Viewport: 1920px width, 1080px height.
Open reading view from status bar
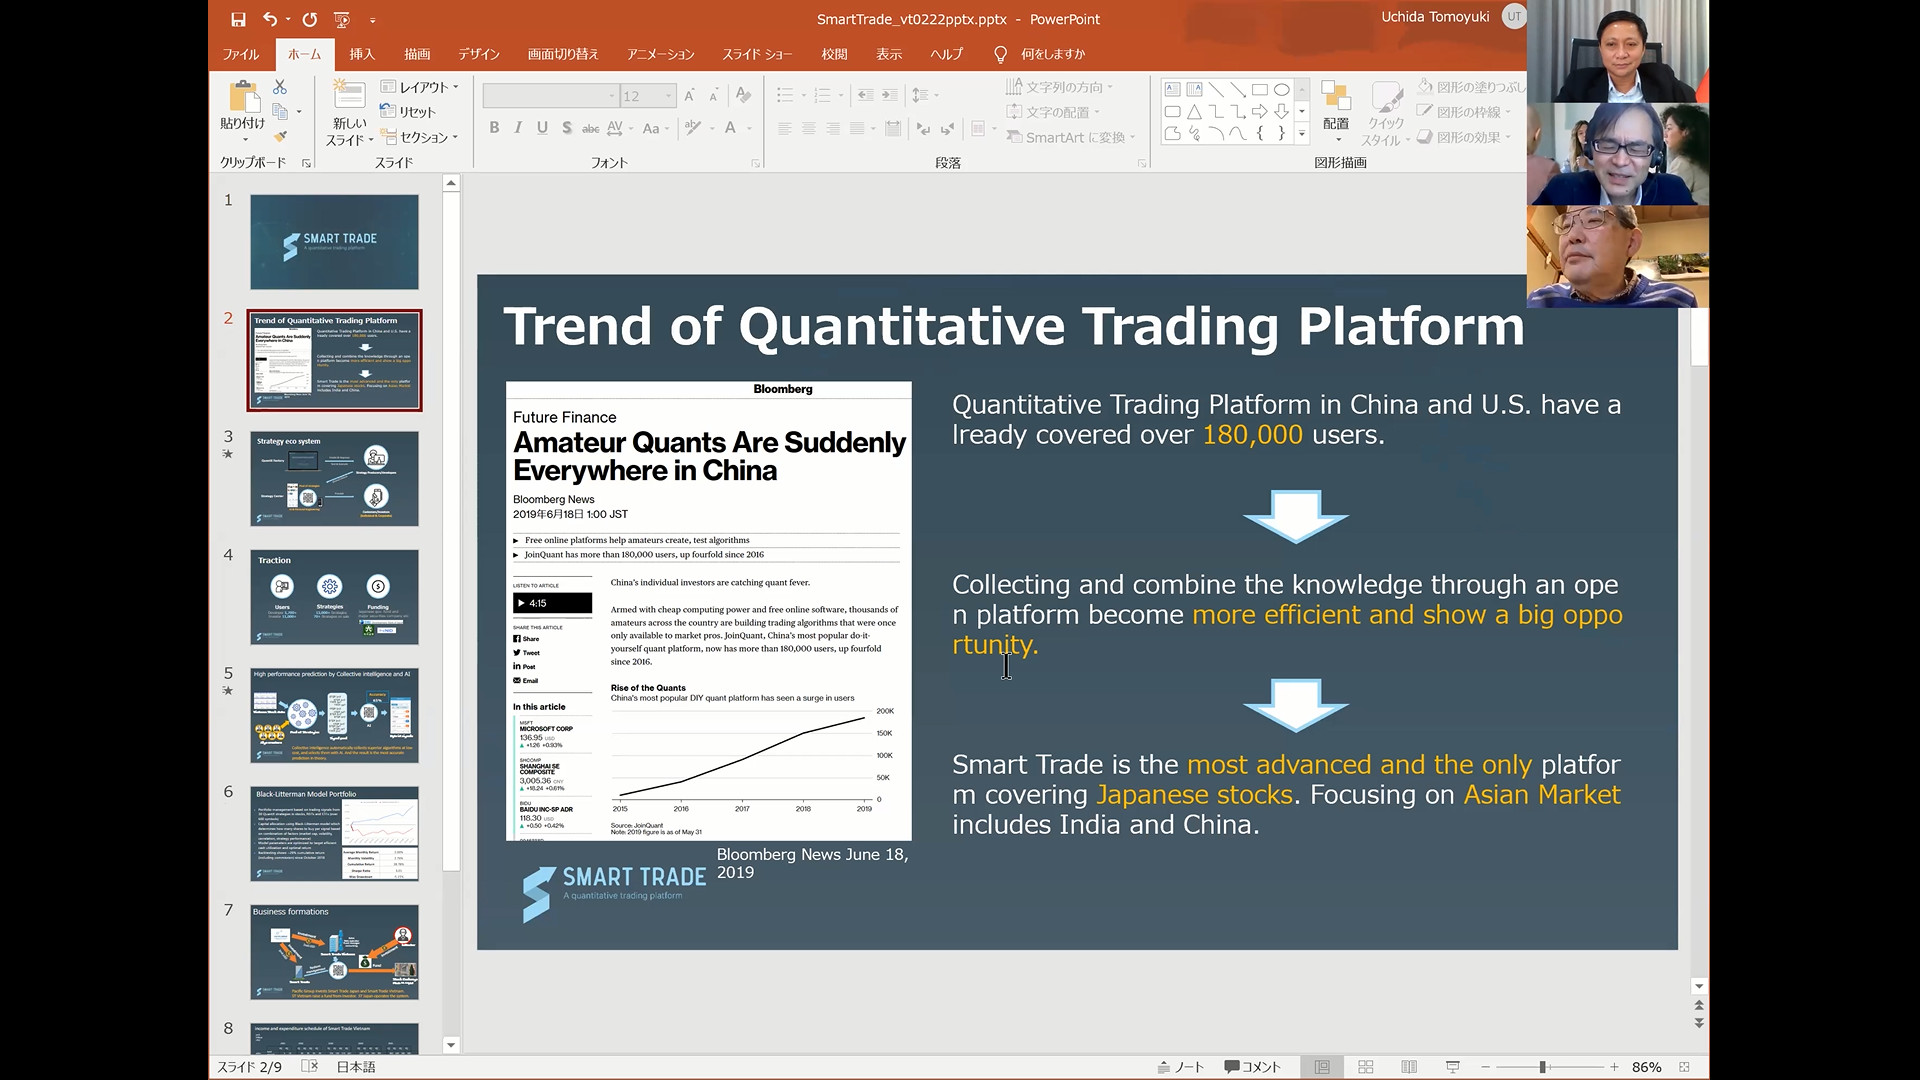(1409, 1067)
